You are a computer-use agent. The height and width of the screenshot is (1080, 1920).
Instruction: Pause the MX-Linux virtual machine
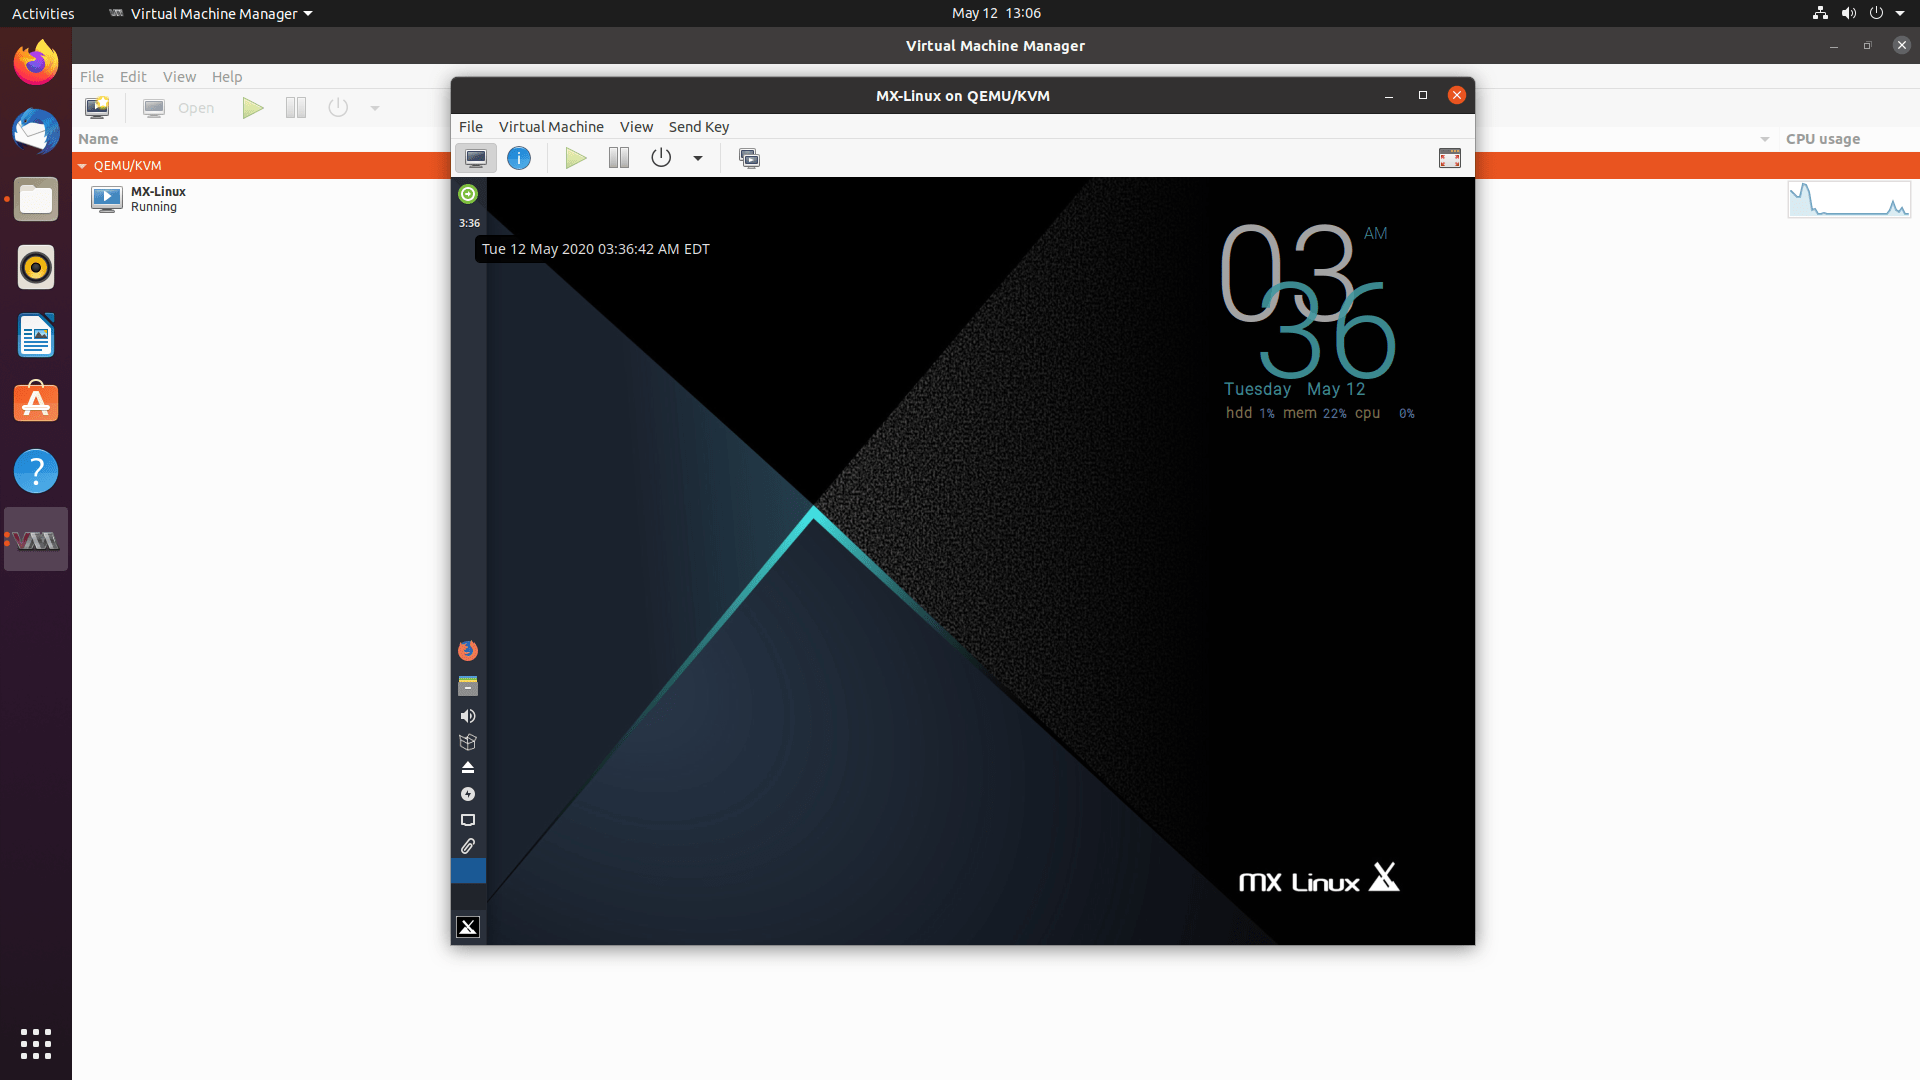tap(619, 158)
